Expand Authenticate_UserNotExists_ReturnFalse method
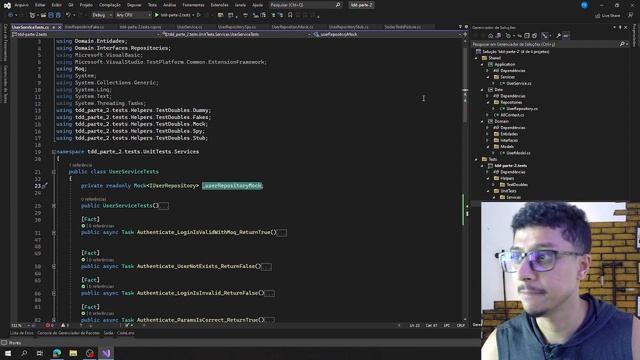This screenshot has height=360, width=640. 54,267
